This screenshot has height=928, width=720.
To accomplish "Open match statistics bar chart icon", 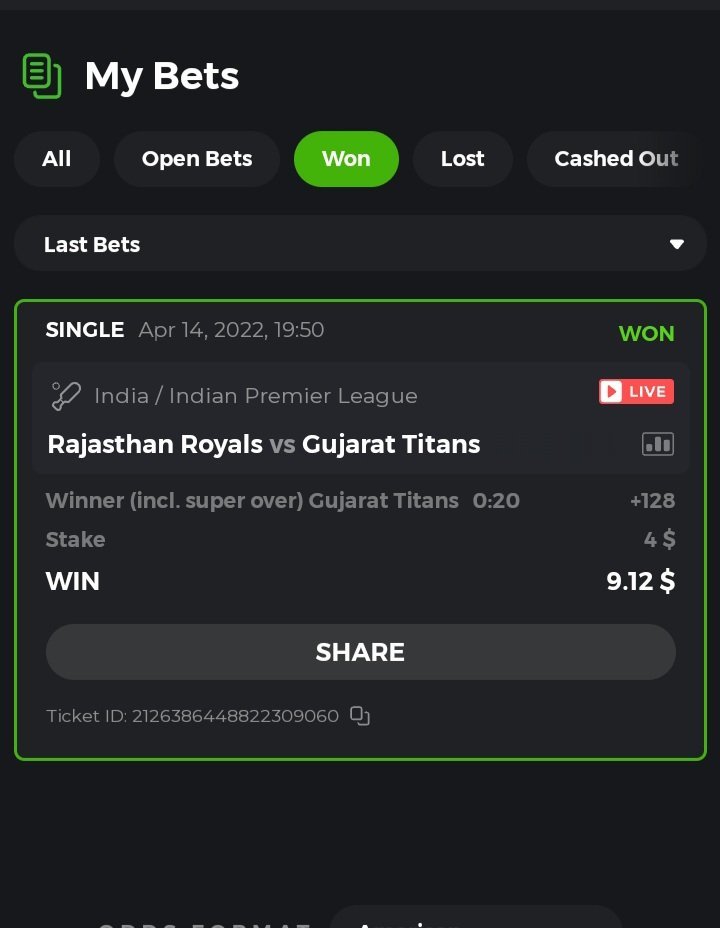I will [x=658, y=444].
